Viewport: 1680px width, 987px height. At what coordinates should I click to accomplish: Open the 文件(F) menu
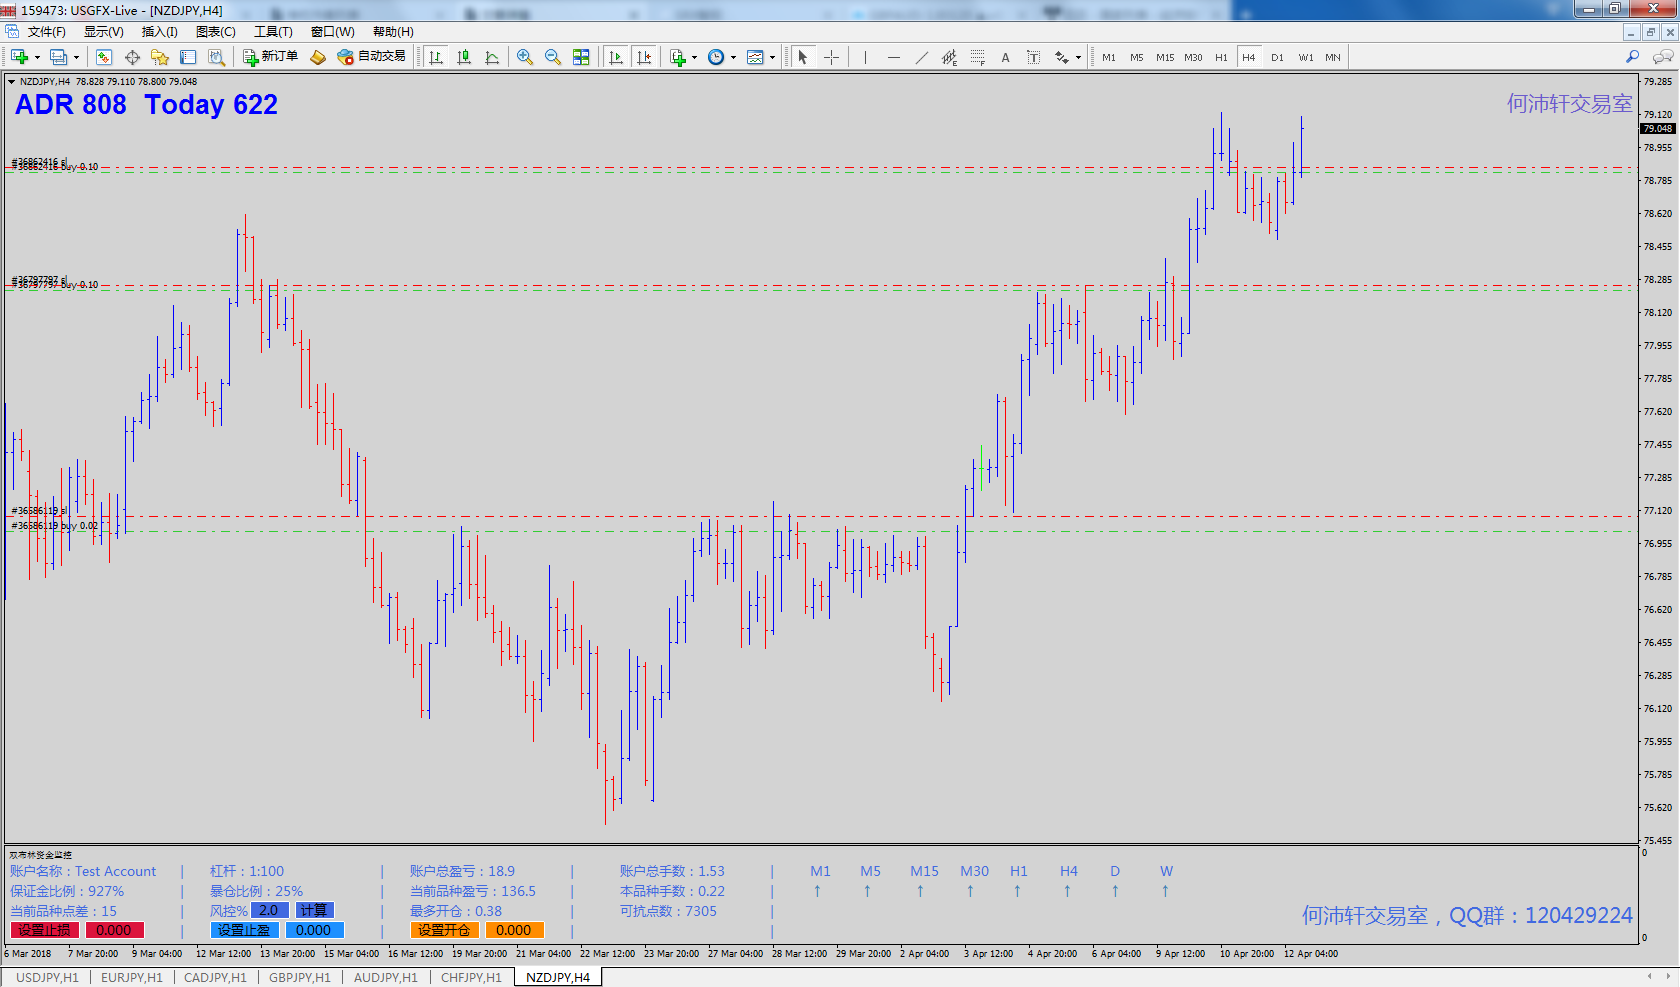pos(46,32)
